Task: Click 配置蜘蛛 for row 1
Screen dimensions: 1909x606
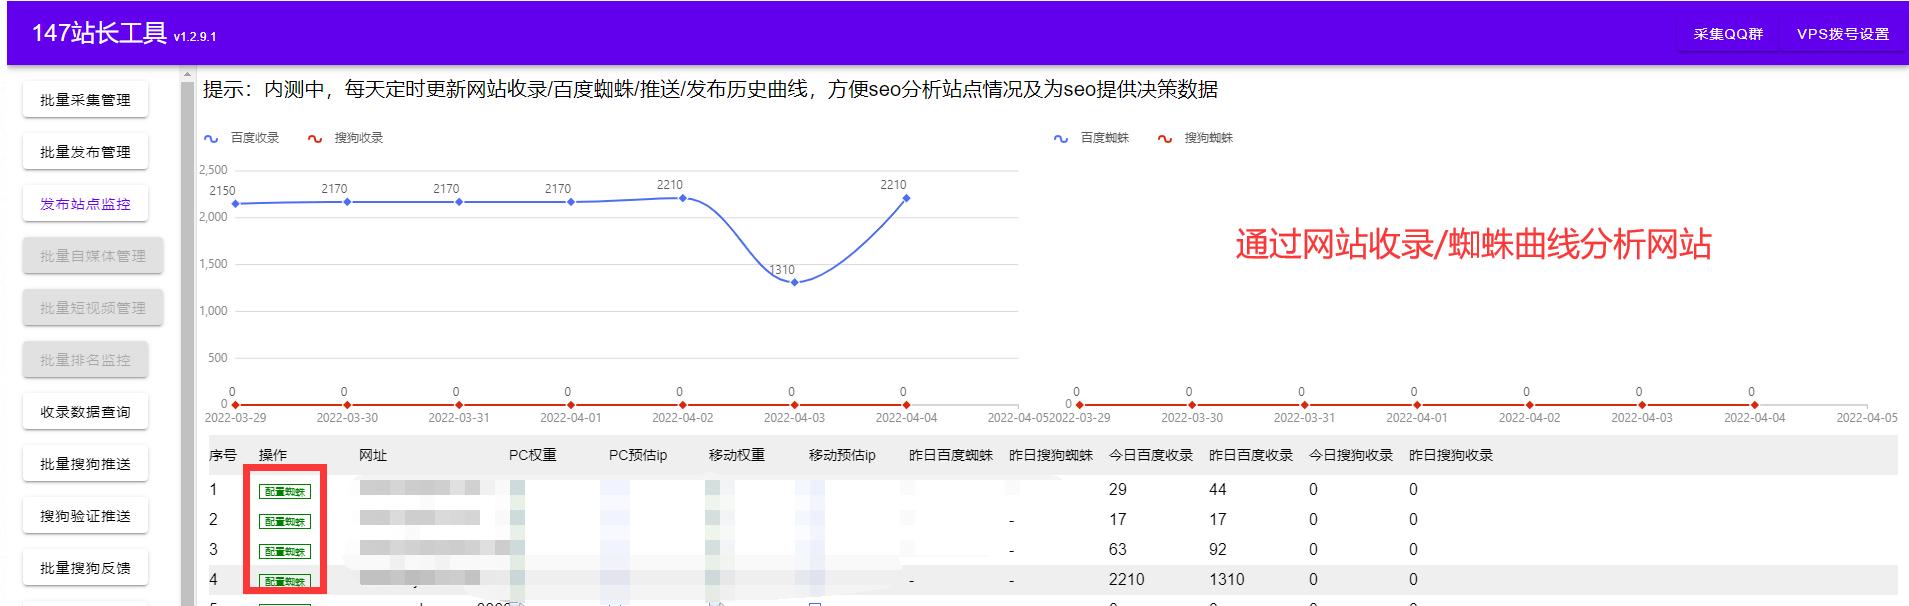Action: (x=285, y=491)
